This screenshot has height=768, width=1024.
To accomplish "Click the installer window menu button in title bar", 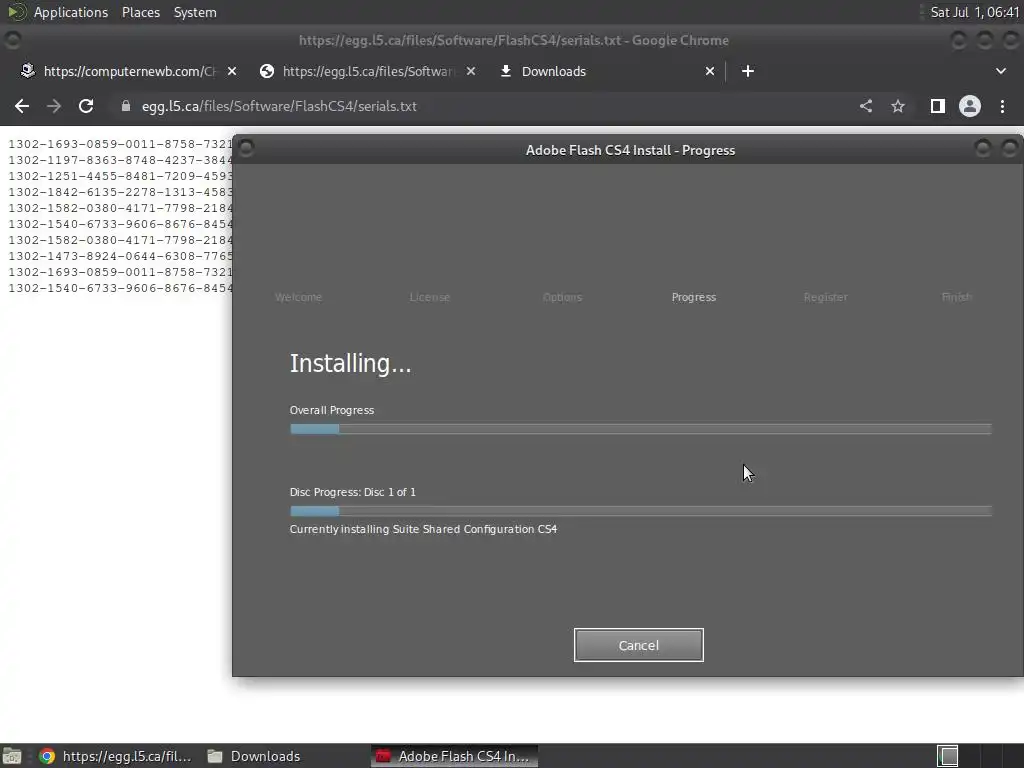I will [246, 149].
